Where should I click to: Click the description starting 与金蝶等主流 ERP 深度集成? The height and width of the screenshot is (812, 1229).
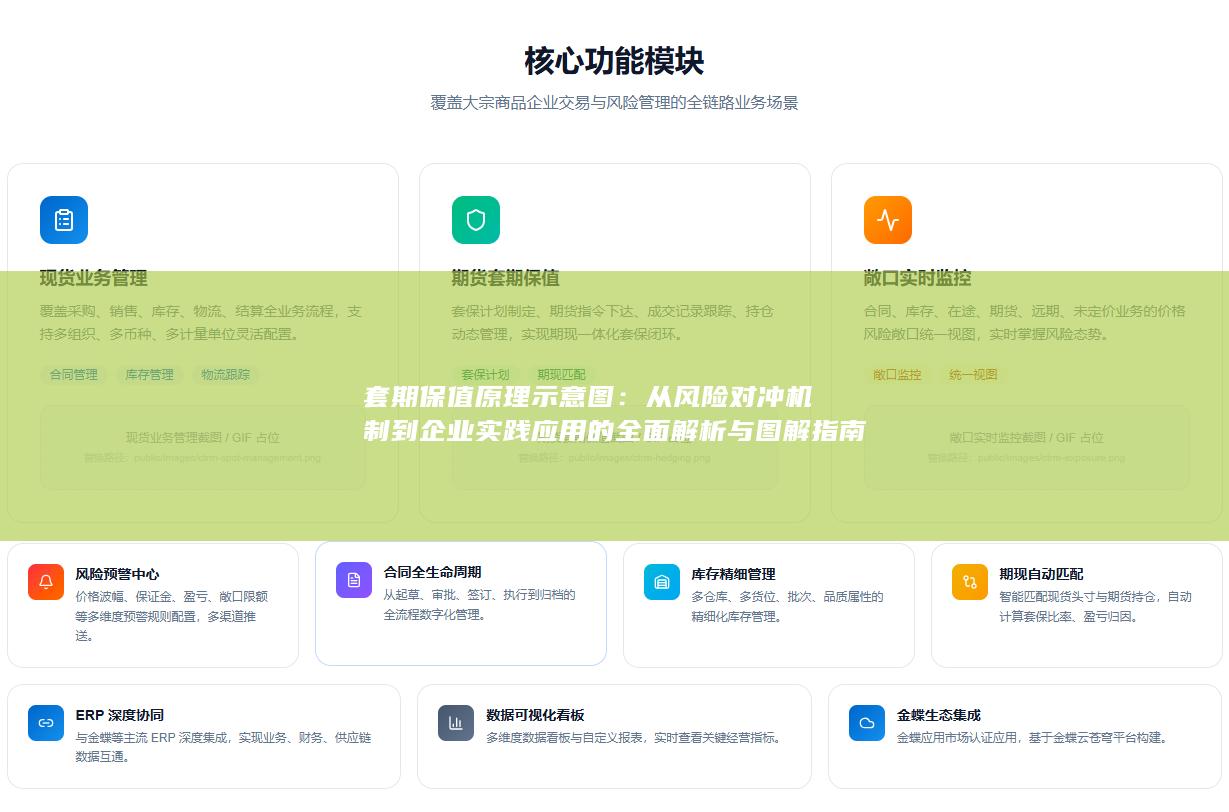(x=224, y=747)
